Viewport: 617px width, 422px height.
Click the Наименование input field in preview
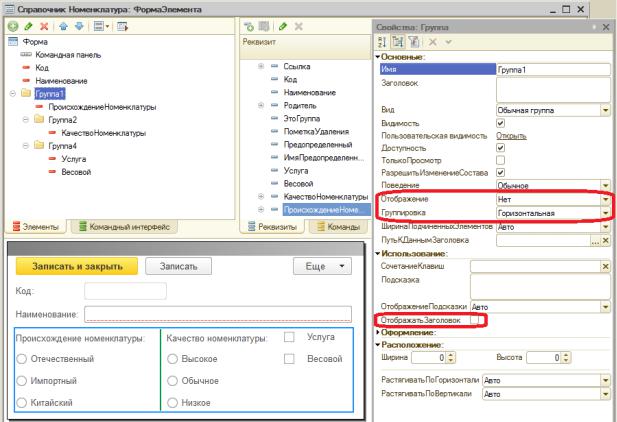click(218, 314)
